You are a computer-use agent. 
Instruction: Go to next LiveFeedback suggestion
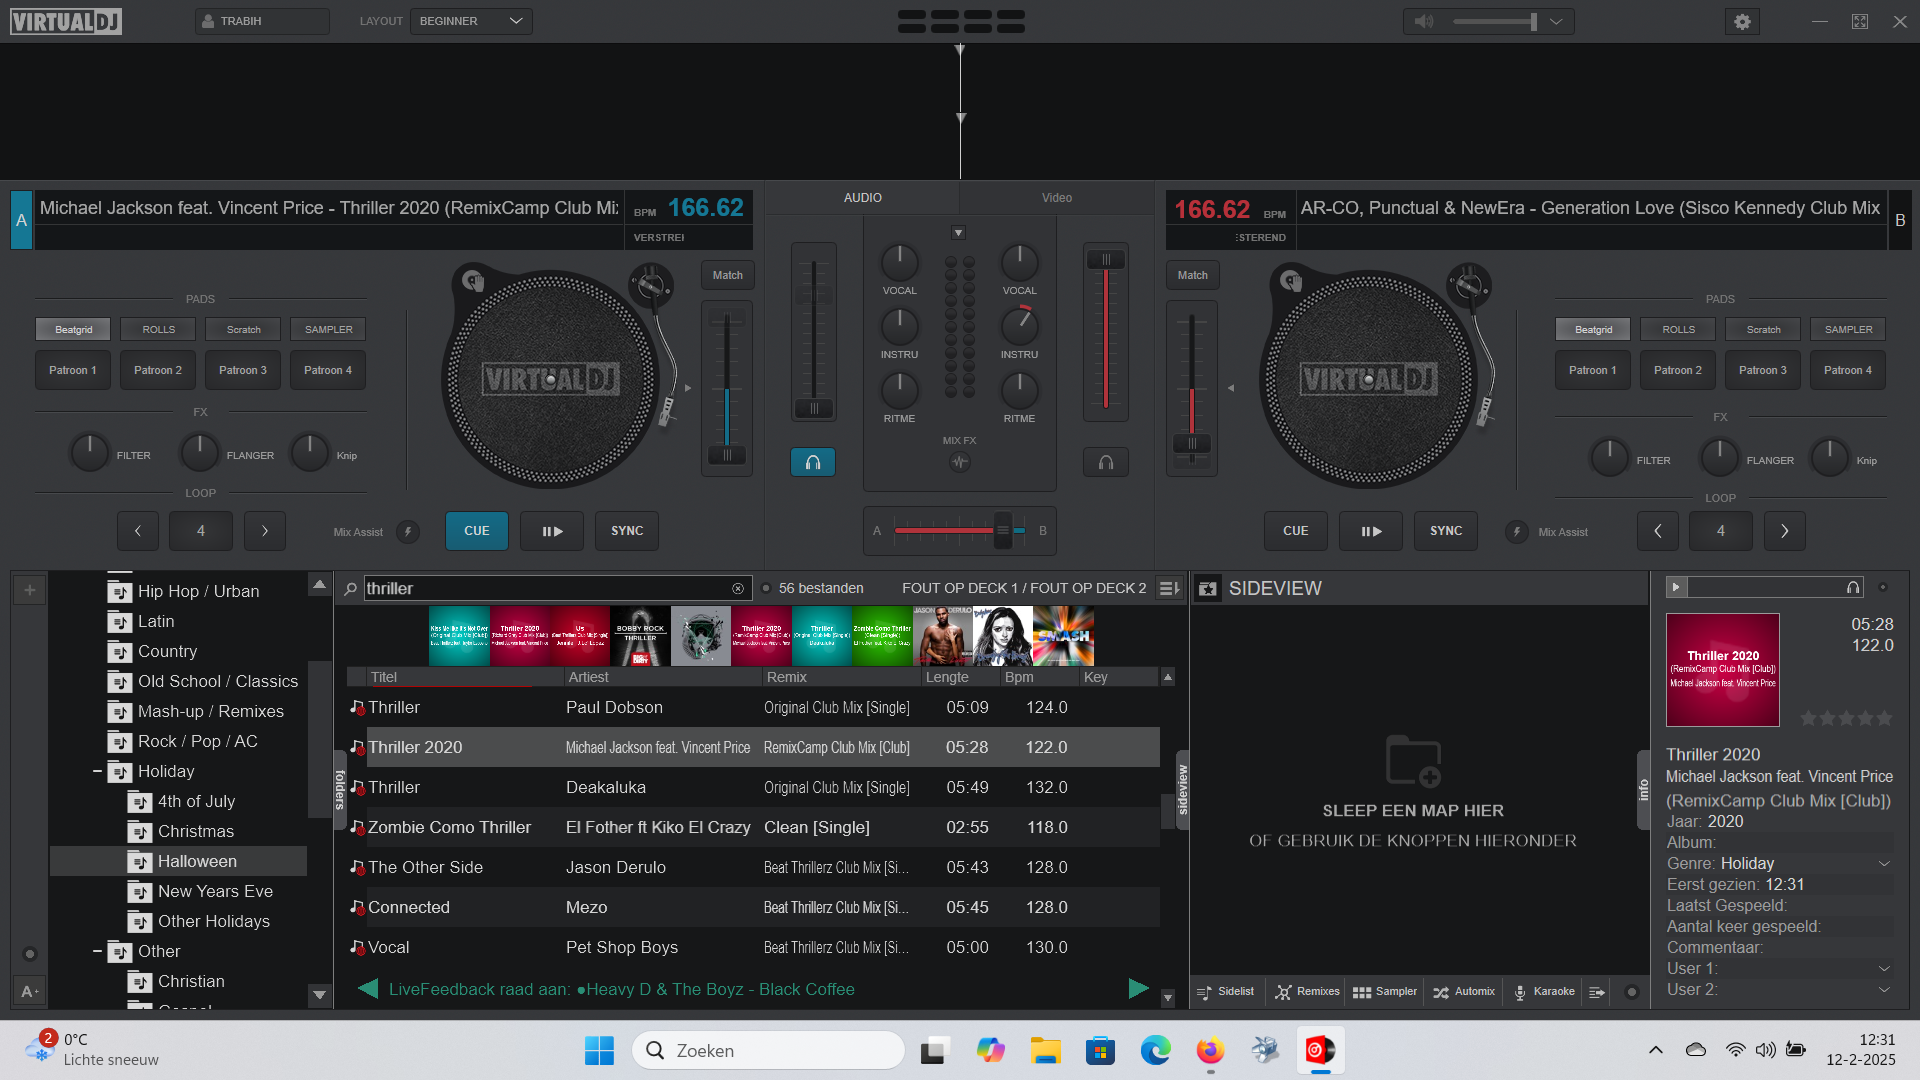(x=1138, y=989)
